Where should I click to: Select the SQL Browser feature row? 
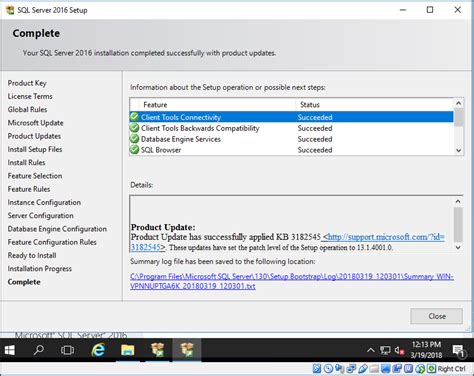pyautogui.click(x=291, y=150)
